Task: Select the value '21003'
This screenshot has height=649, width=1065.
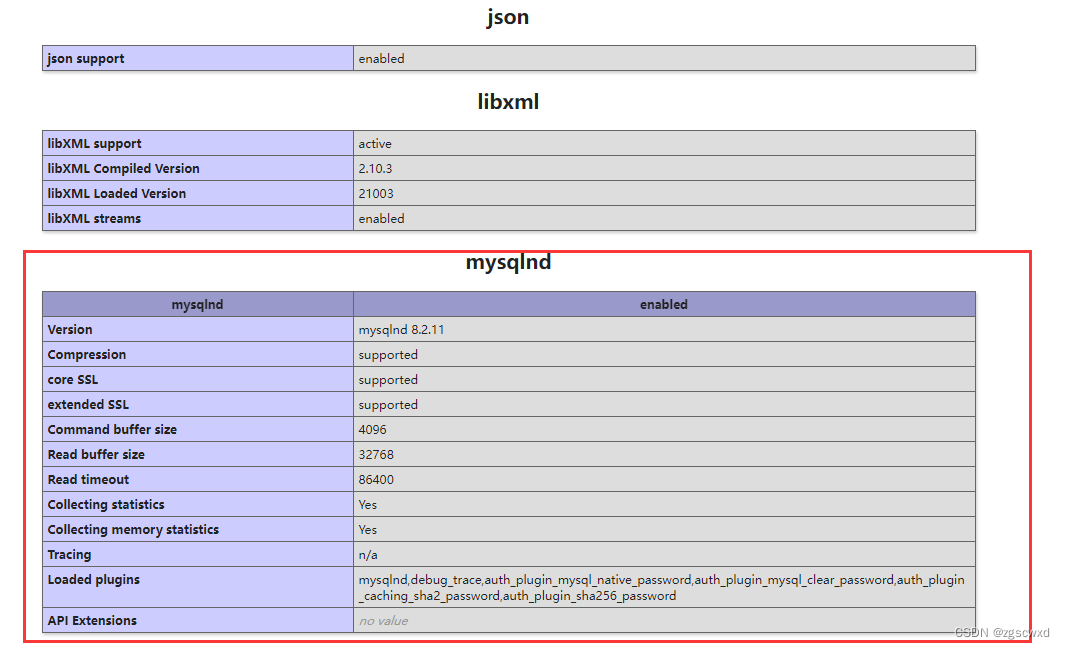Action: point(376,194)
